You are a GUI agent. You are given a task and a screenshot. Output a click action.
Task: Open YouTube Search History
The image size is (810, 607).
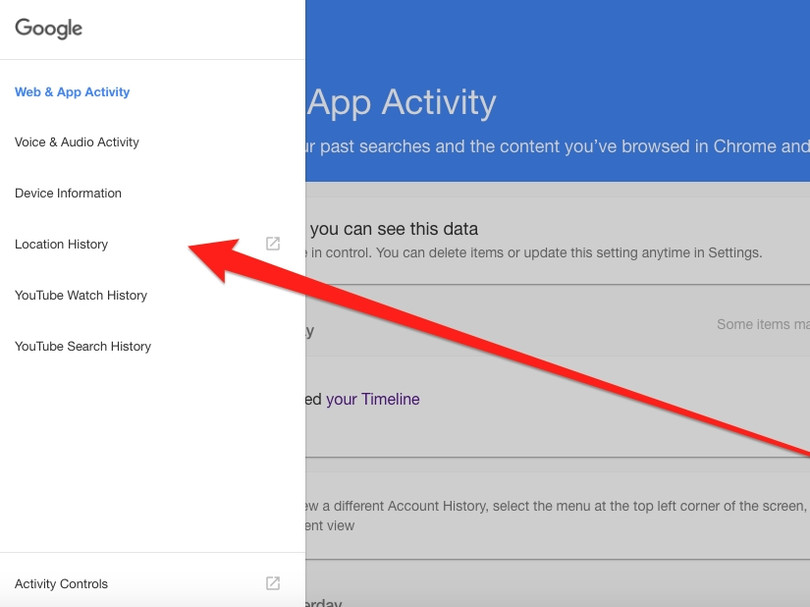[83, 346]
